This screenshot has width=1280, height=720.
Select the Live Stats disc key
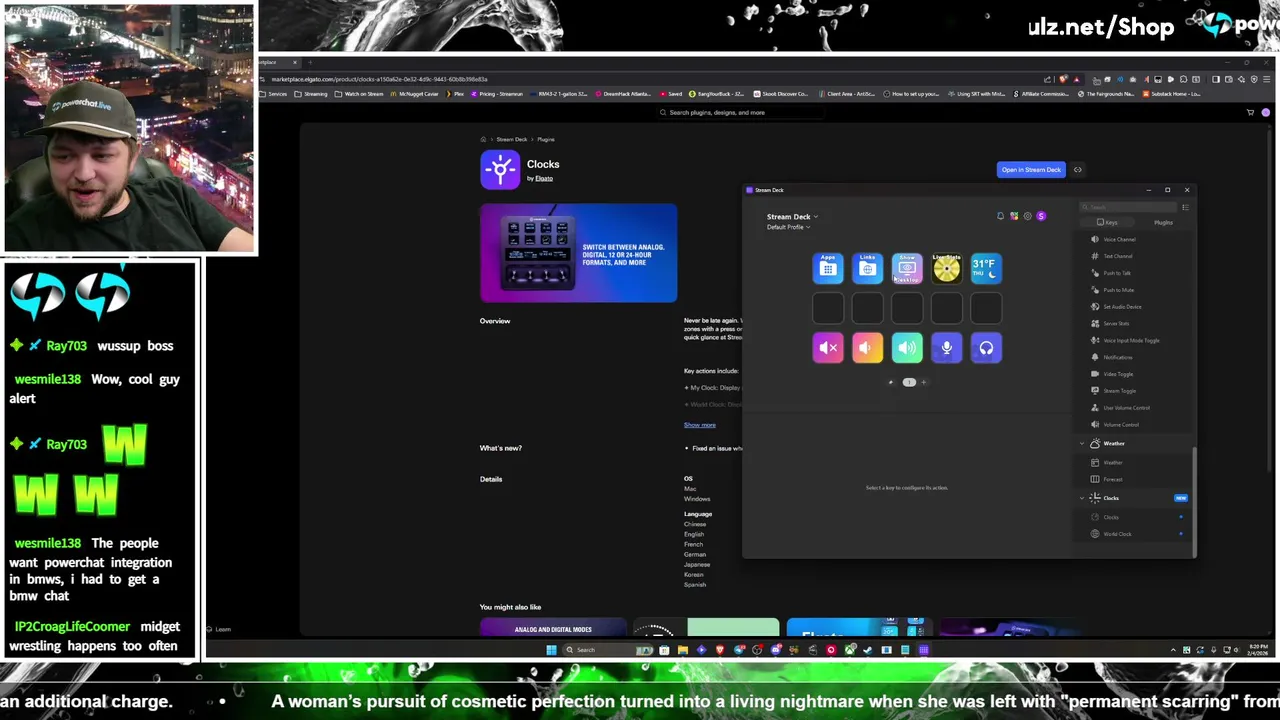[946, 268]
